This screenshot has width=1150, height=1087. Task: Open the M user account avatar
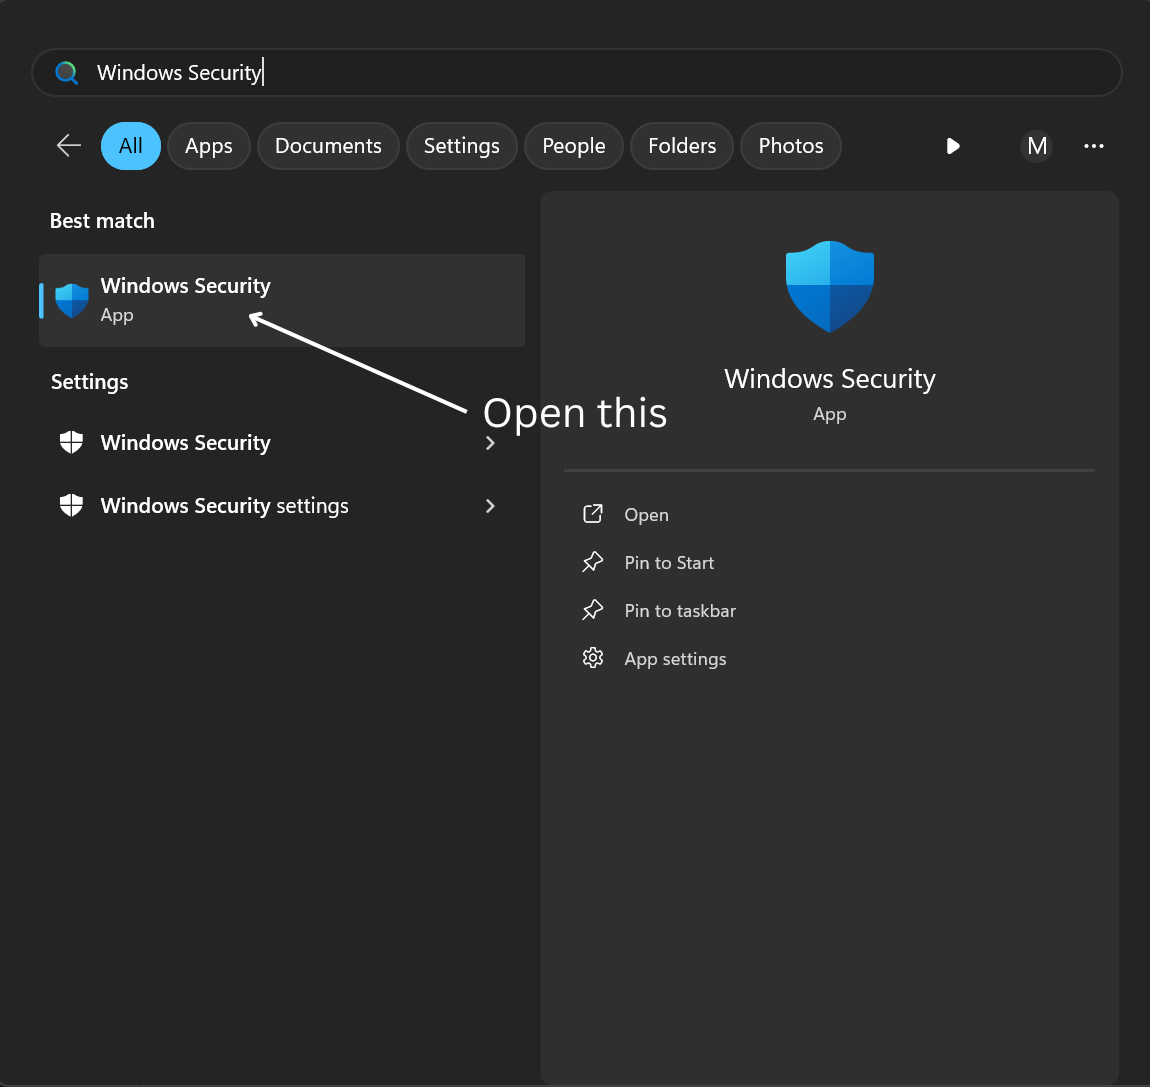[x=1037, y=146]
